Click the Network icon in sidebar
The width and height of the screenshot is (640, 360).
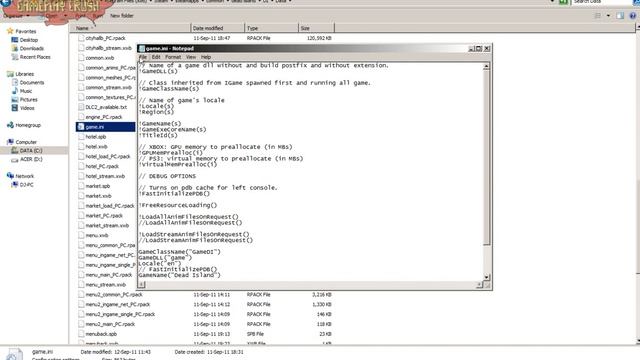click(x=10, y=176)
